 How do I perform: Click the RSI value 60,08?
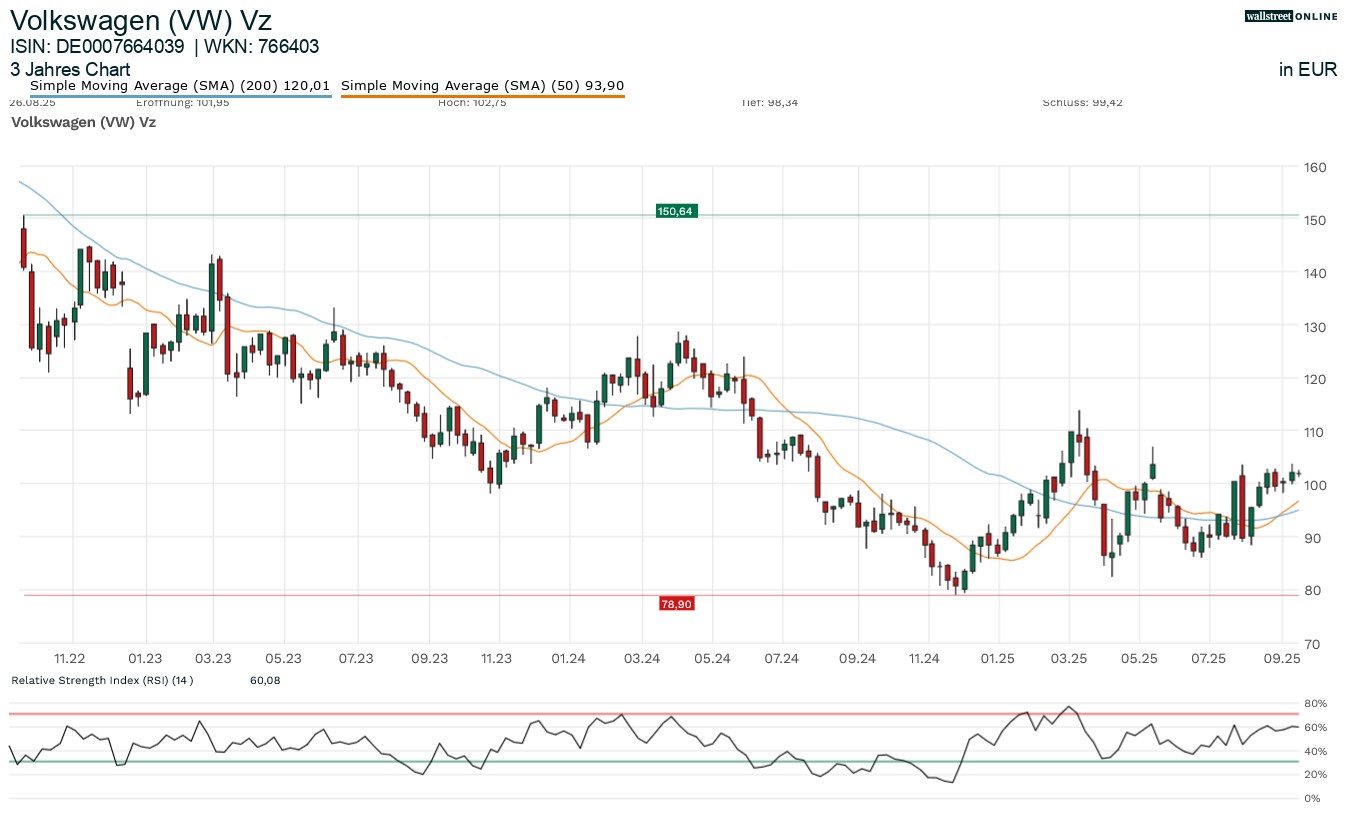265,680
